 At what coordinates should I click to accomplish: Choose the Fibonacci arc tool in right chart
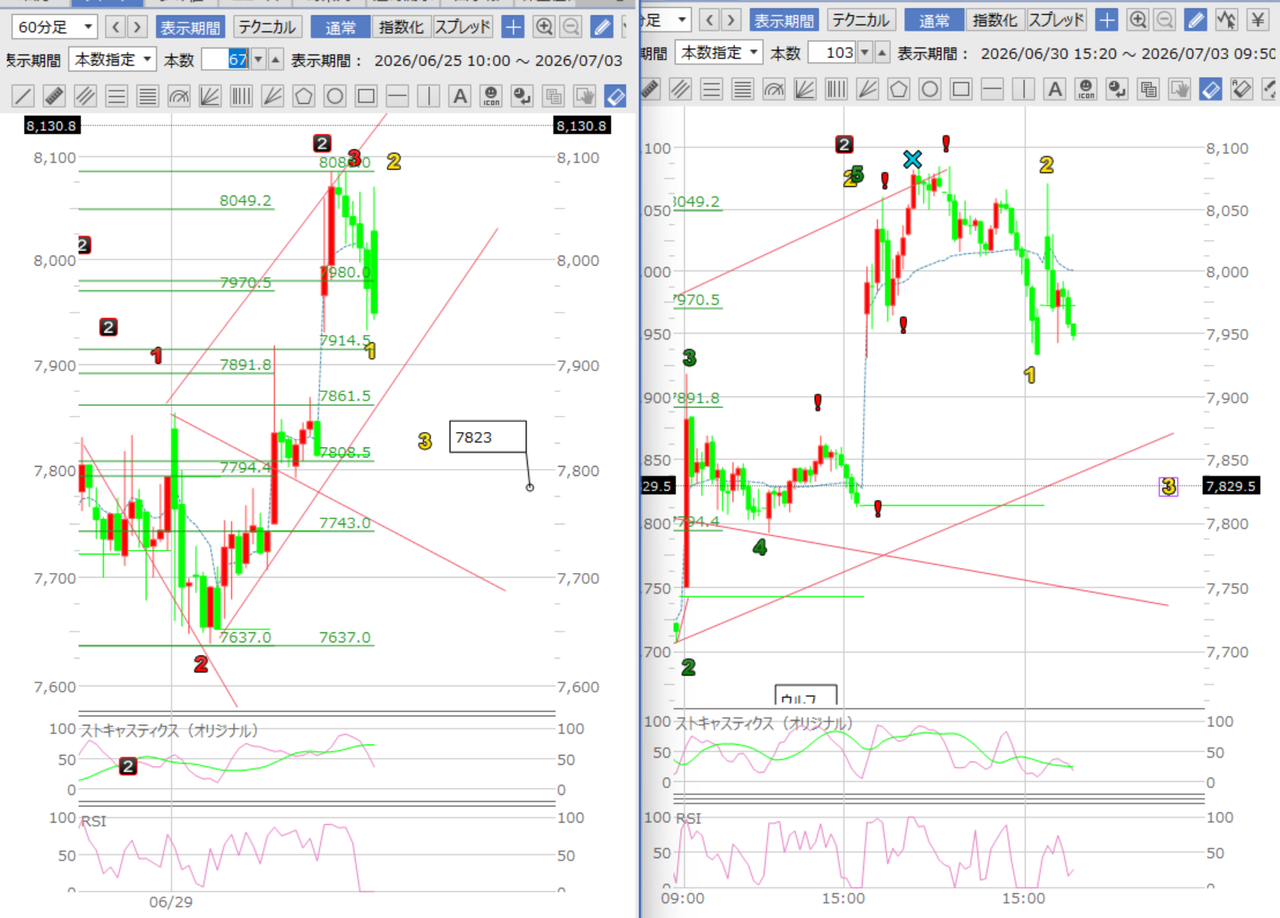(x=773, y=89)
